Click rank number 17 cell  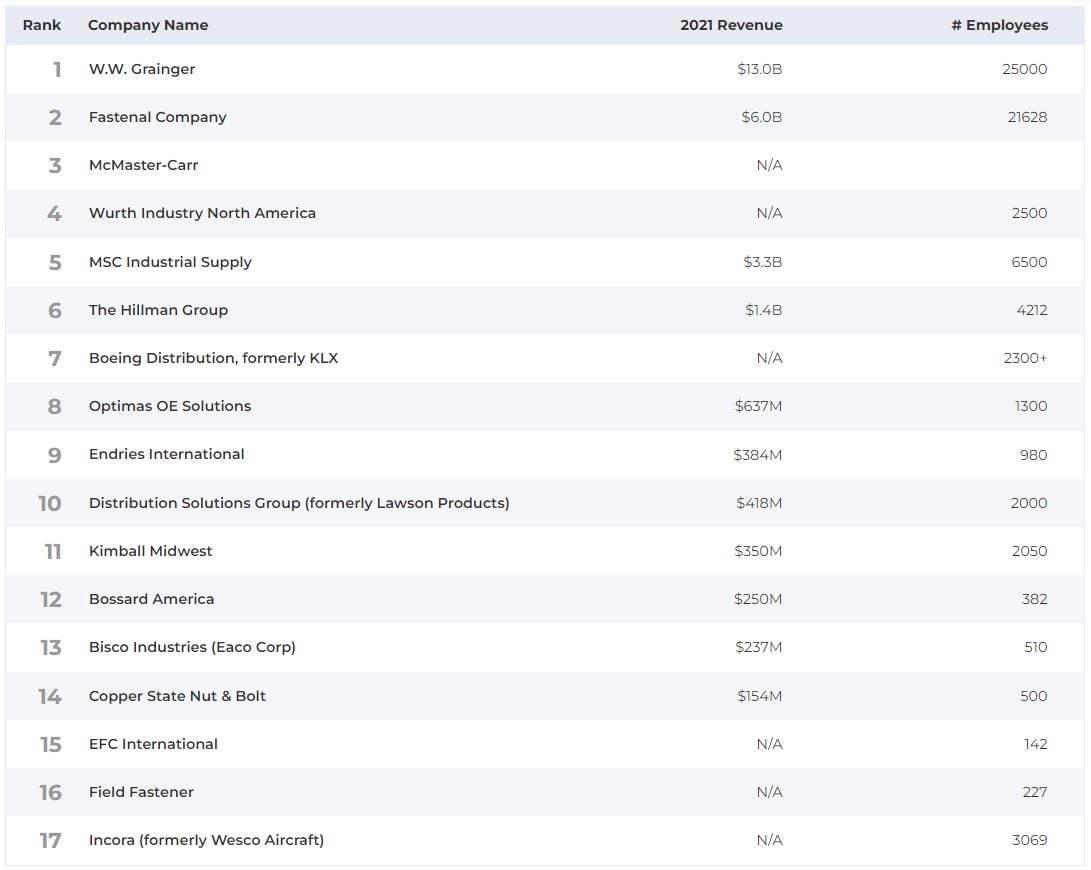[50, 841]
